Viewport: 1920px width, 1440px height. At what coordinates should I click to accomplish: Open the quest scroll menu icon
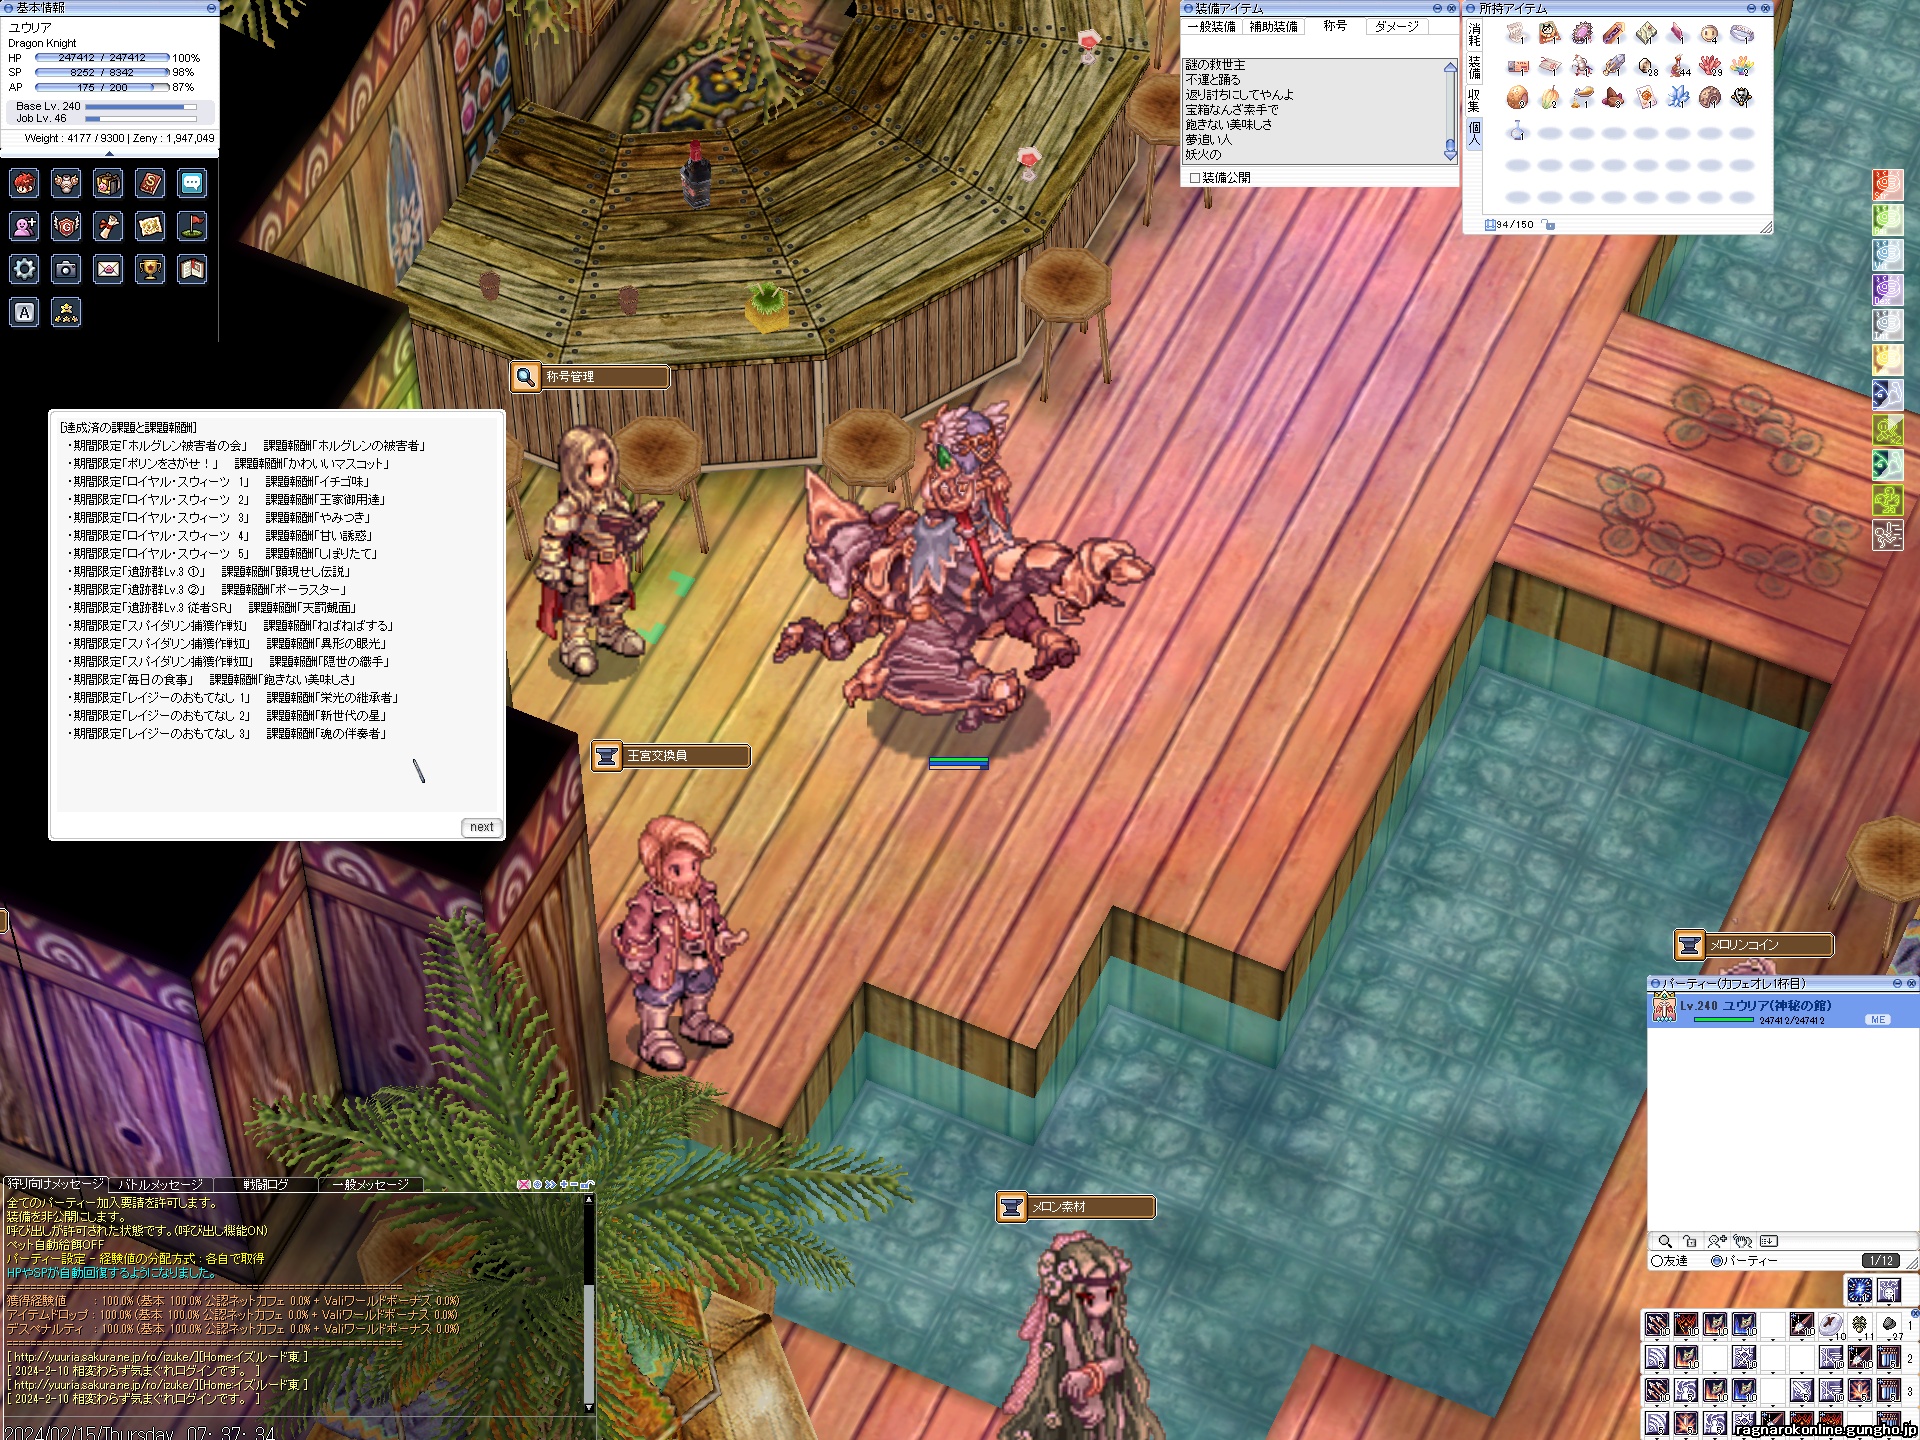point(108,226)
